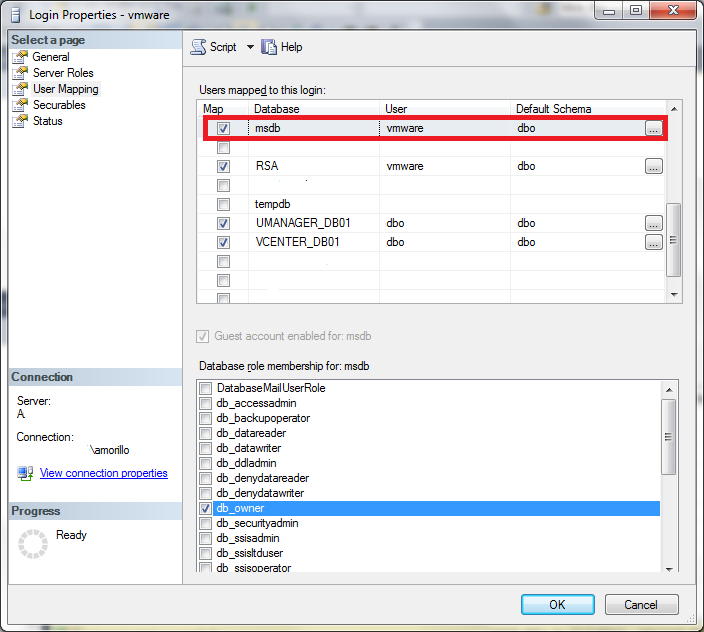Viewport: 704px width, 632px height.
Task: Open the schema browse button for UMANAGER_DB01
Action: pos(654,223)
